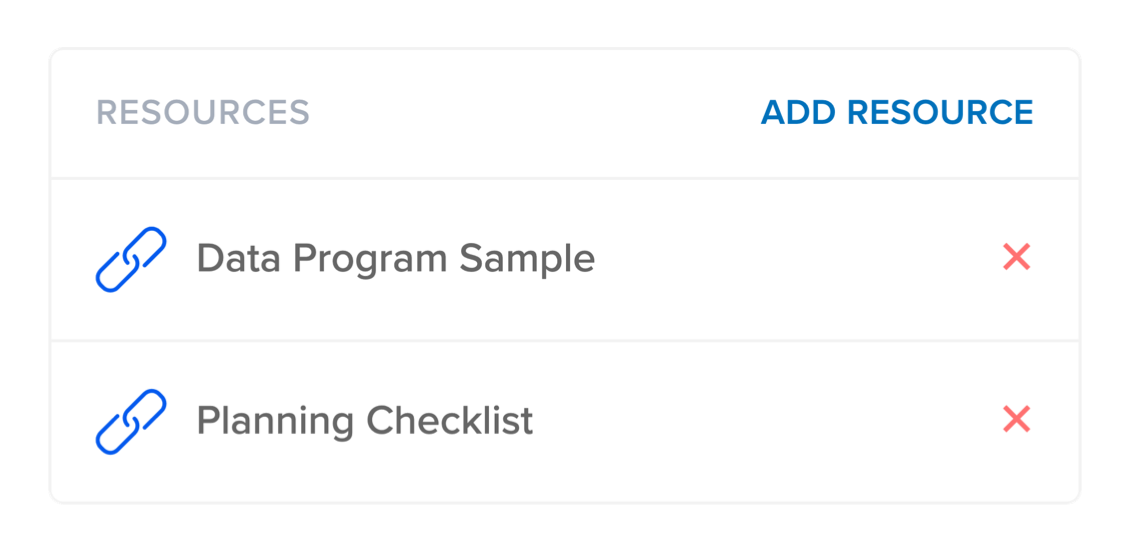Open the Data Program Sample link
Image resolution: width=1129 pixels, height=558 pixels.
395,259
